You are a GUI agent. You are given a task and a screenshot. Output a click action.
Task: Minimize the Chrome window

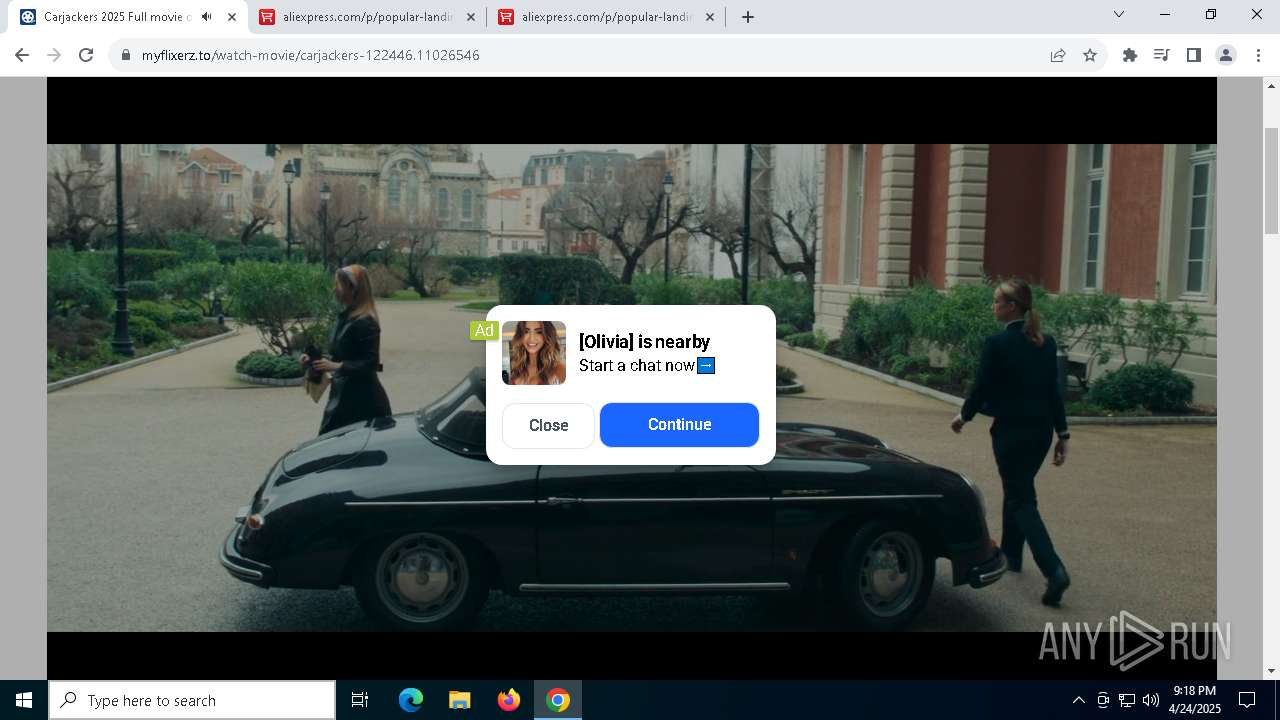(1165, 15)
